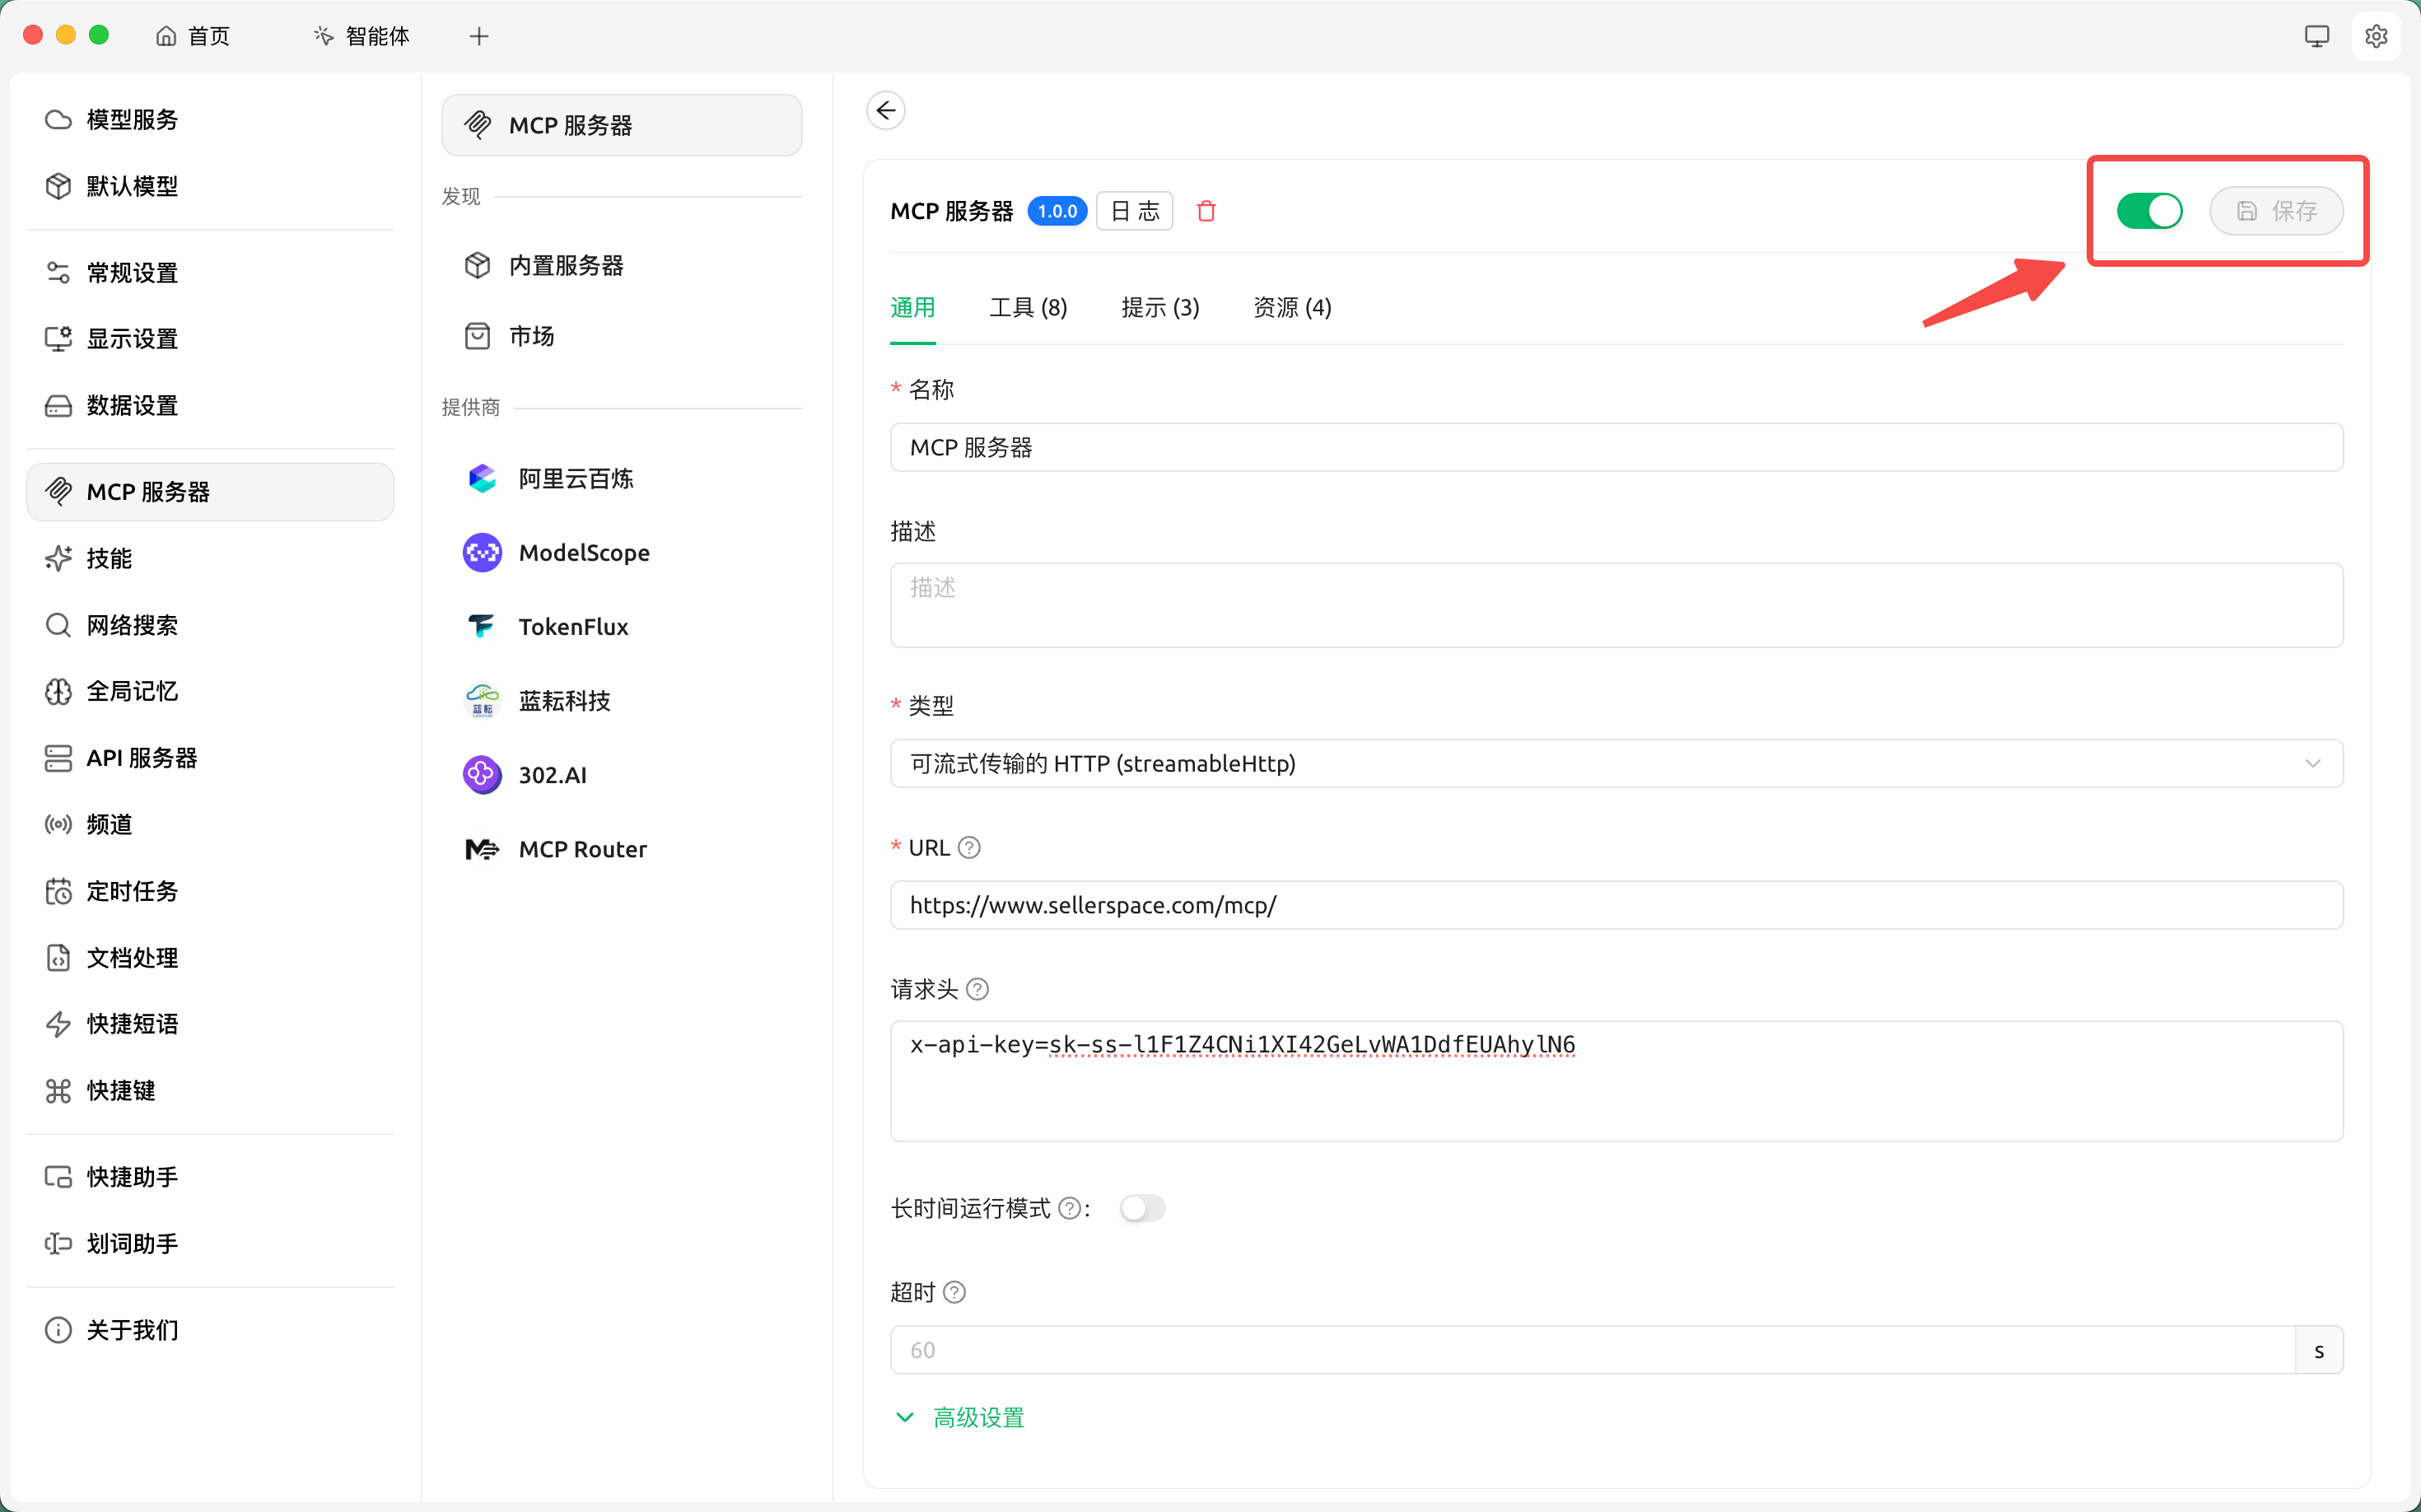Focus the 描述 text area
This screenshot has width=2421, height=1512.
(1616, 605)
